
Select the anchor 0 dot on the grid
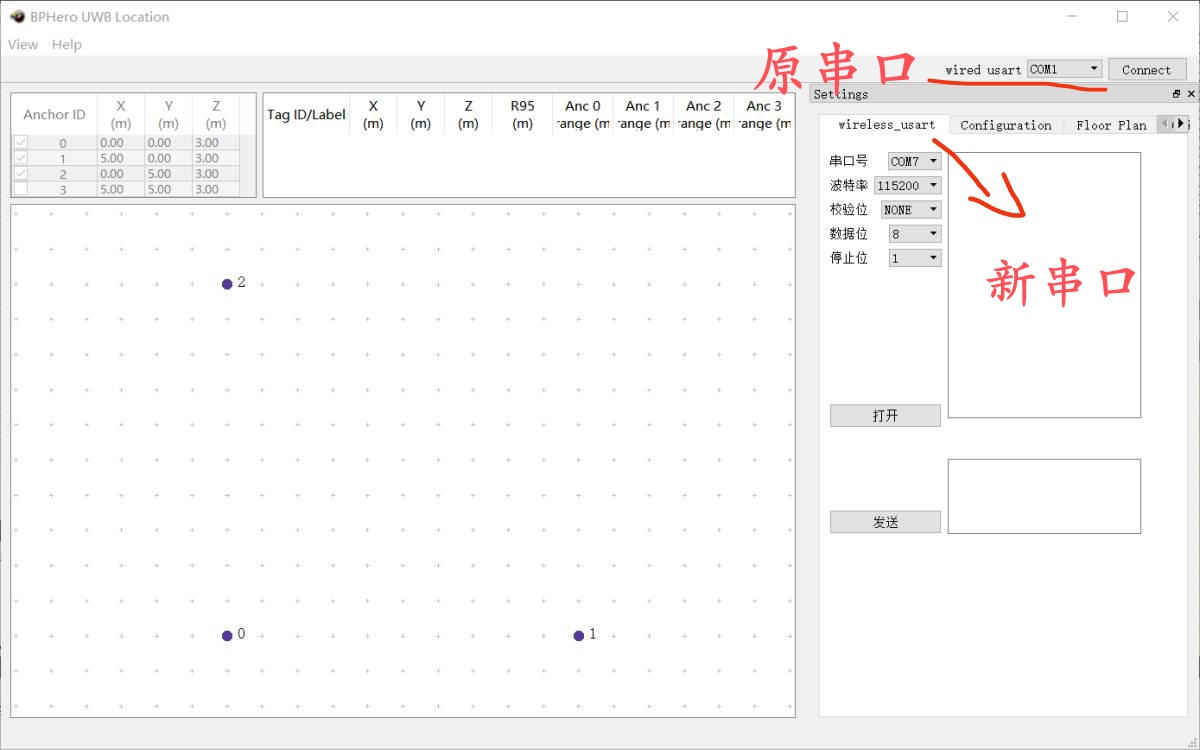click(x=227, y=635)
